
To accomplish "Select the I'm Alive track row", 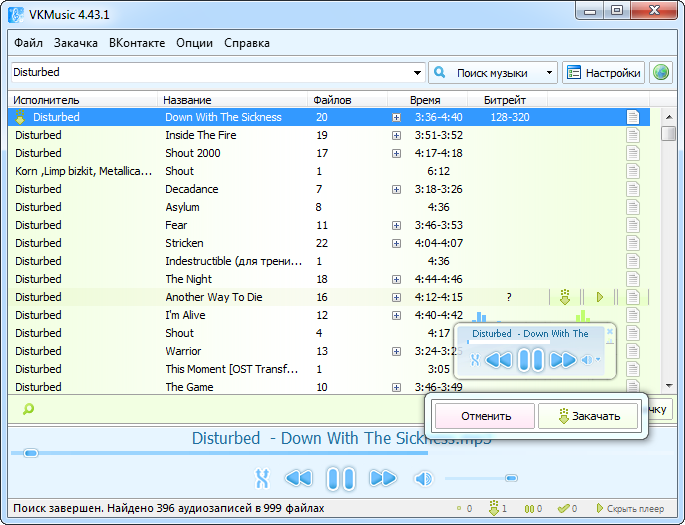I will 329,315.
